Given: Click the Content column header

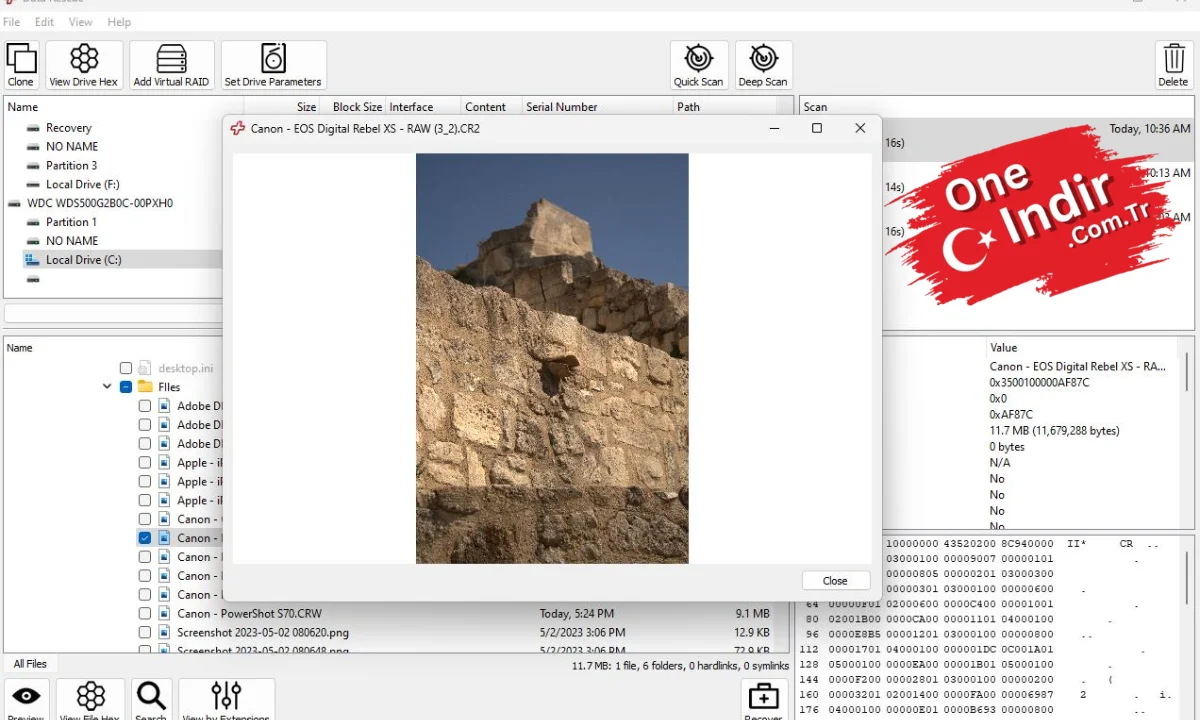Looking at the screenshot, I should click(x=485, y=107).
